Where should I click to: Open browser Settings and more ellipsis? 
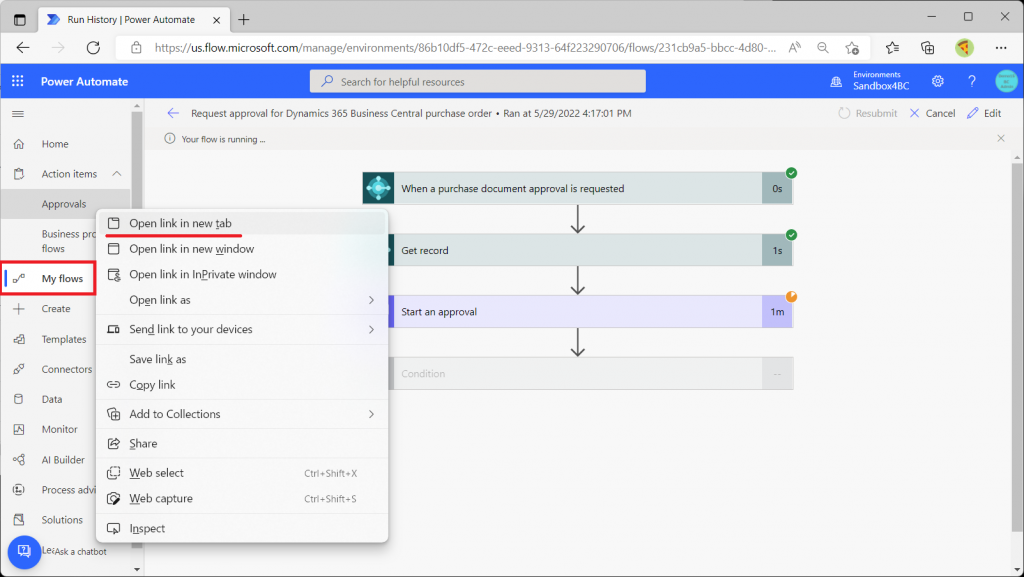[x=1000, y=48]
